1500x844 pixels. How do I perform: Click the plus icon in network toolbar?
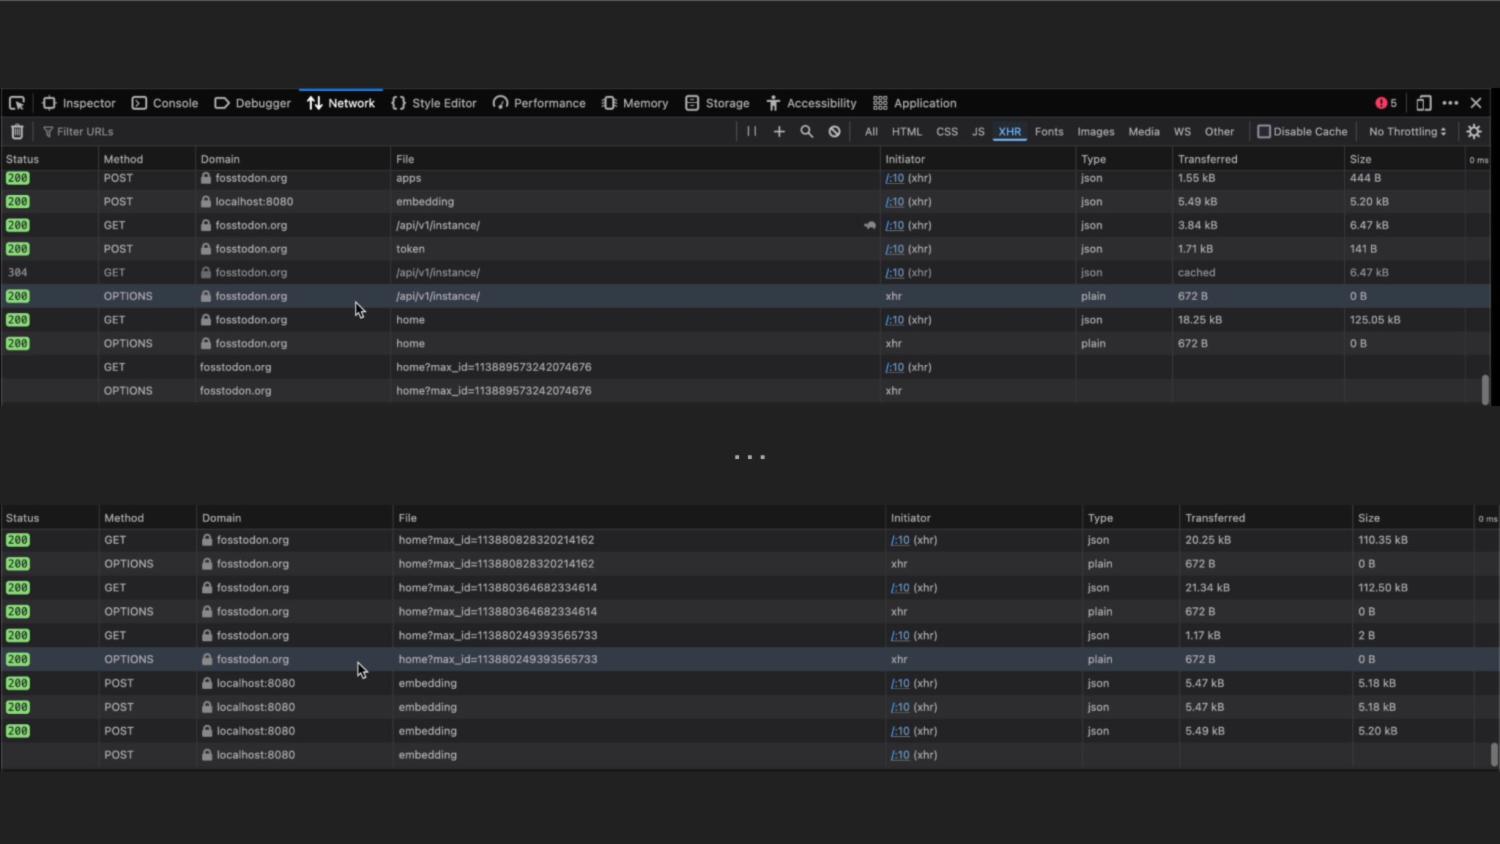[779, 132]
